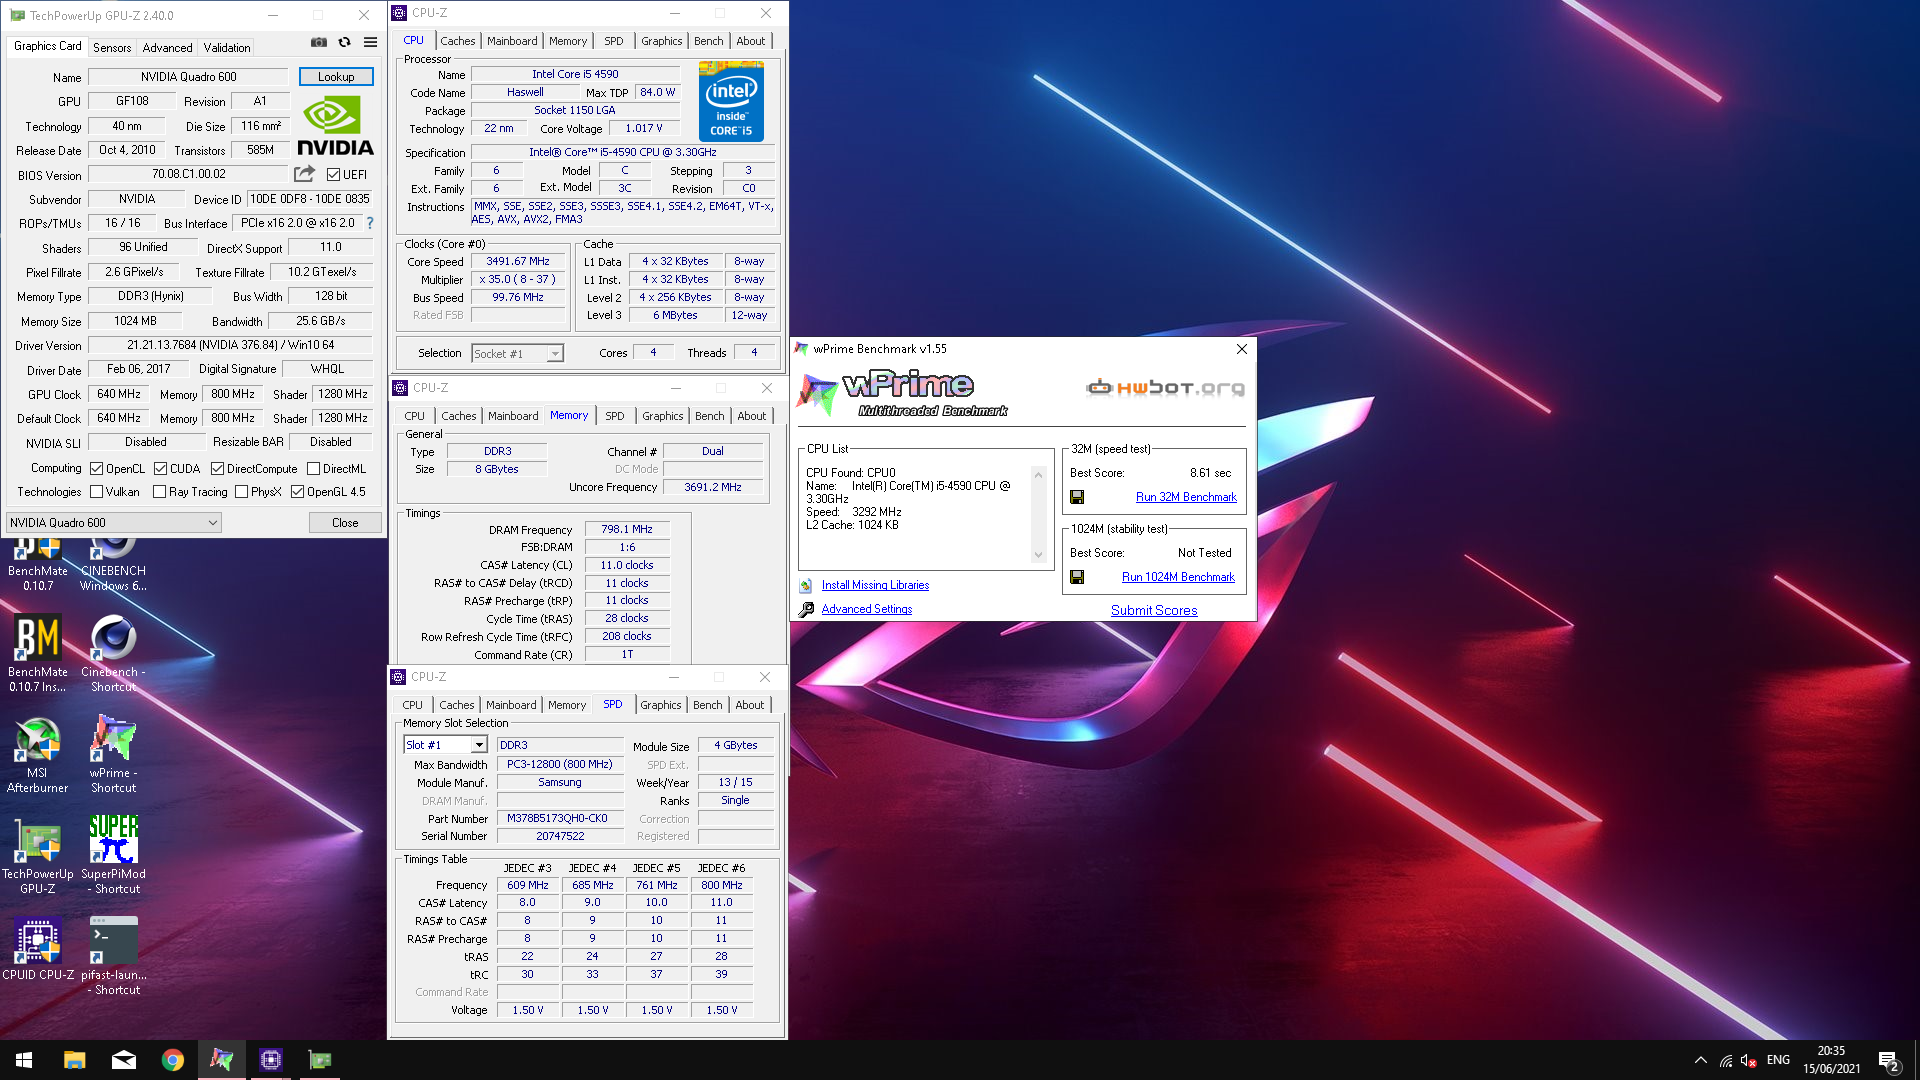Image resolution: width=1920 pixels, height=1080 pixels.
Task: Click Submit Scores link
Action: (1154, 610)
